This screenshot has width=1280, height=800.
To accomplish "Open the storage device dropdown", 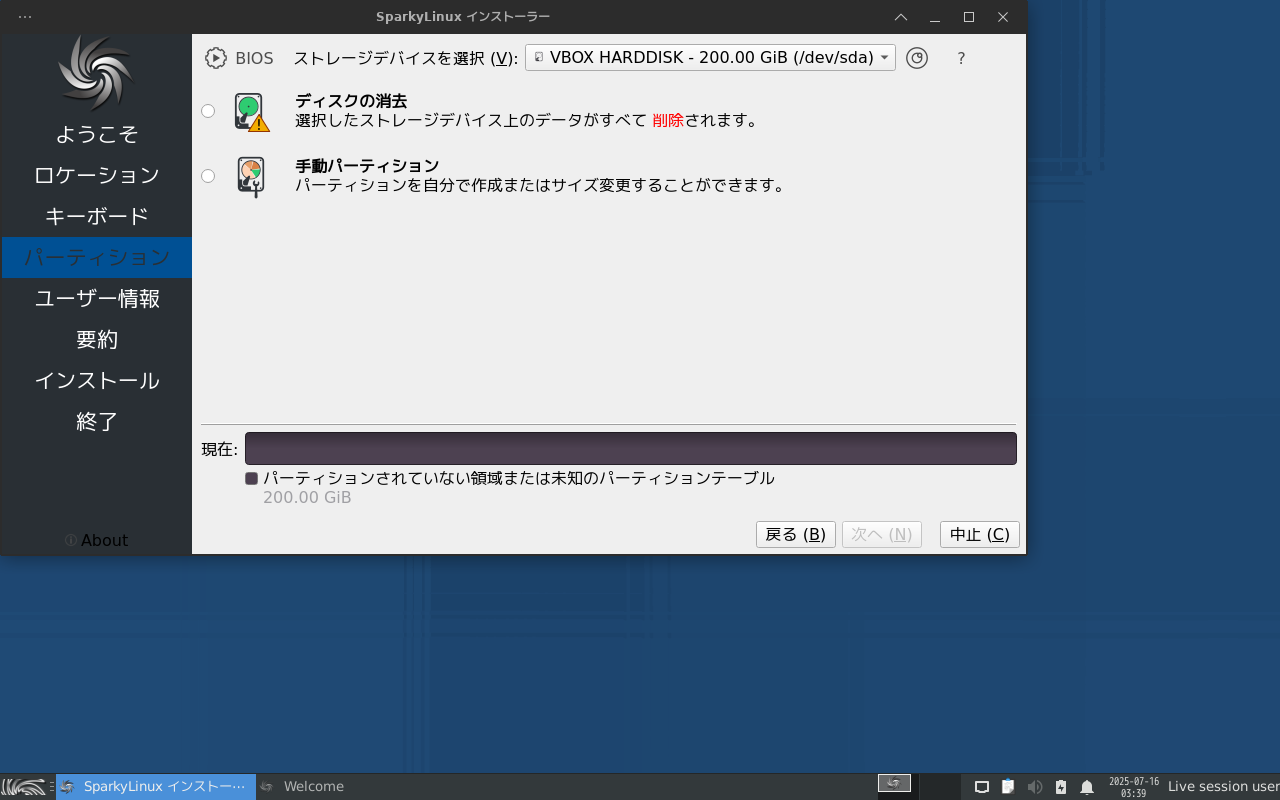I will click(x=710, y=58).
